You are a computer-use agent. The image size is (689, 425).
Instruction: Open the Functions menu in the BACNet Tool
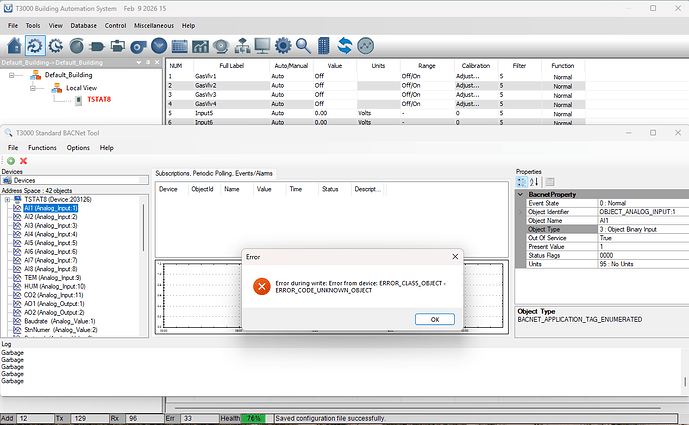pos(42,147)
